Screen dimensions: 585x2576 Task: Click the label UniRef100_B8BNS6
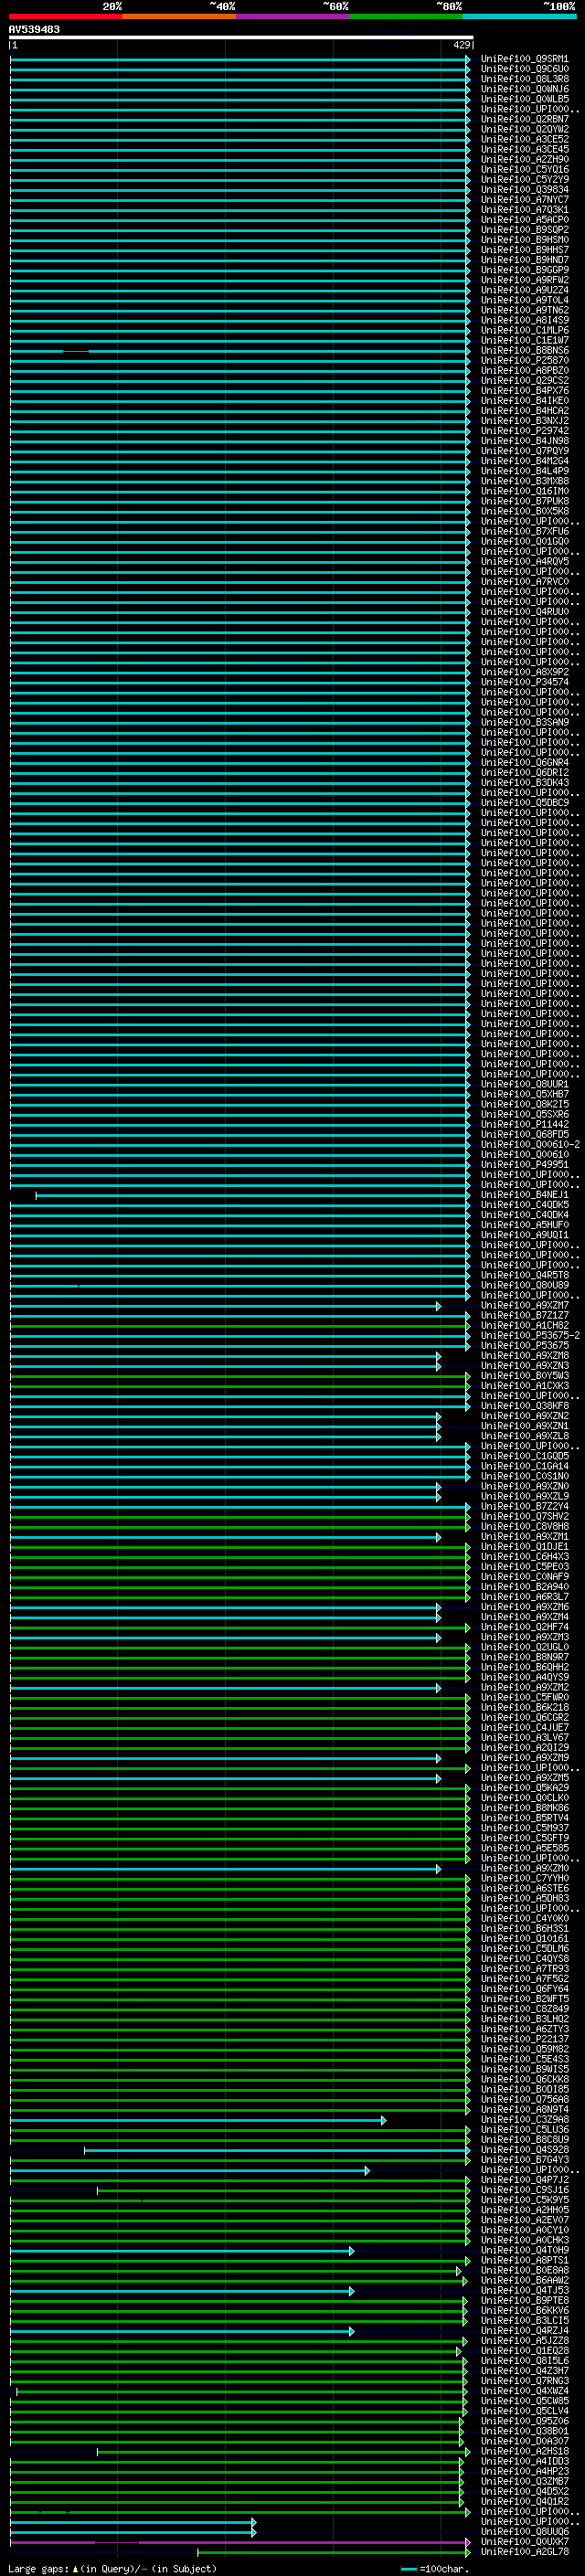524,350
